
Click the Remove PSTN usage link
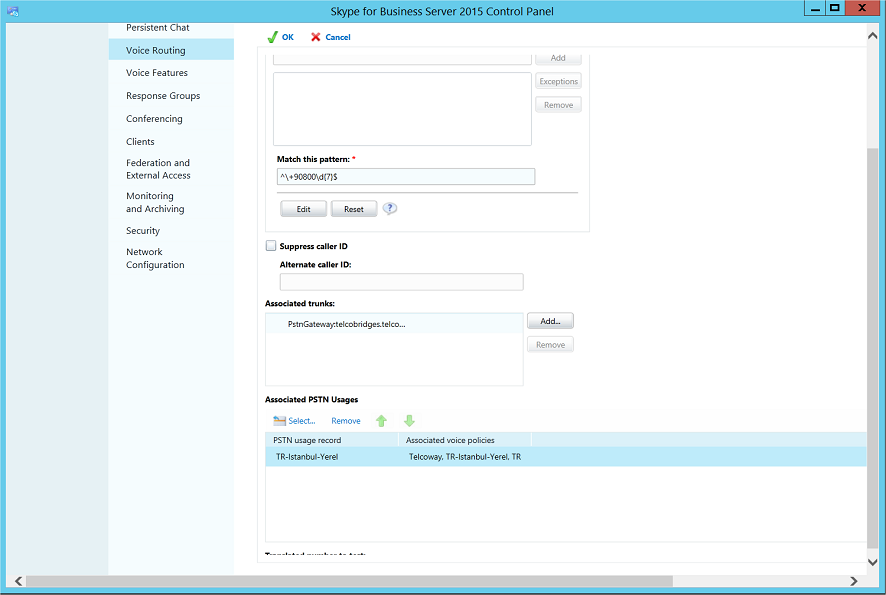[x=346, y=421]
